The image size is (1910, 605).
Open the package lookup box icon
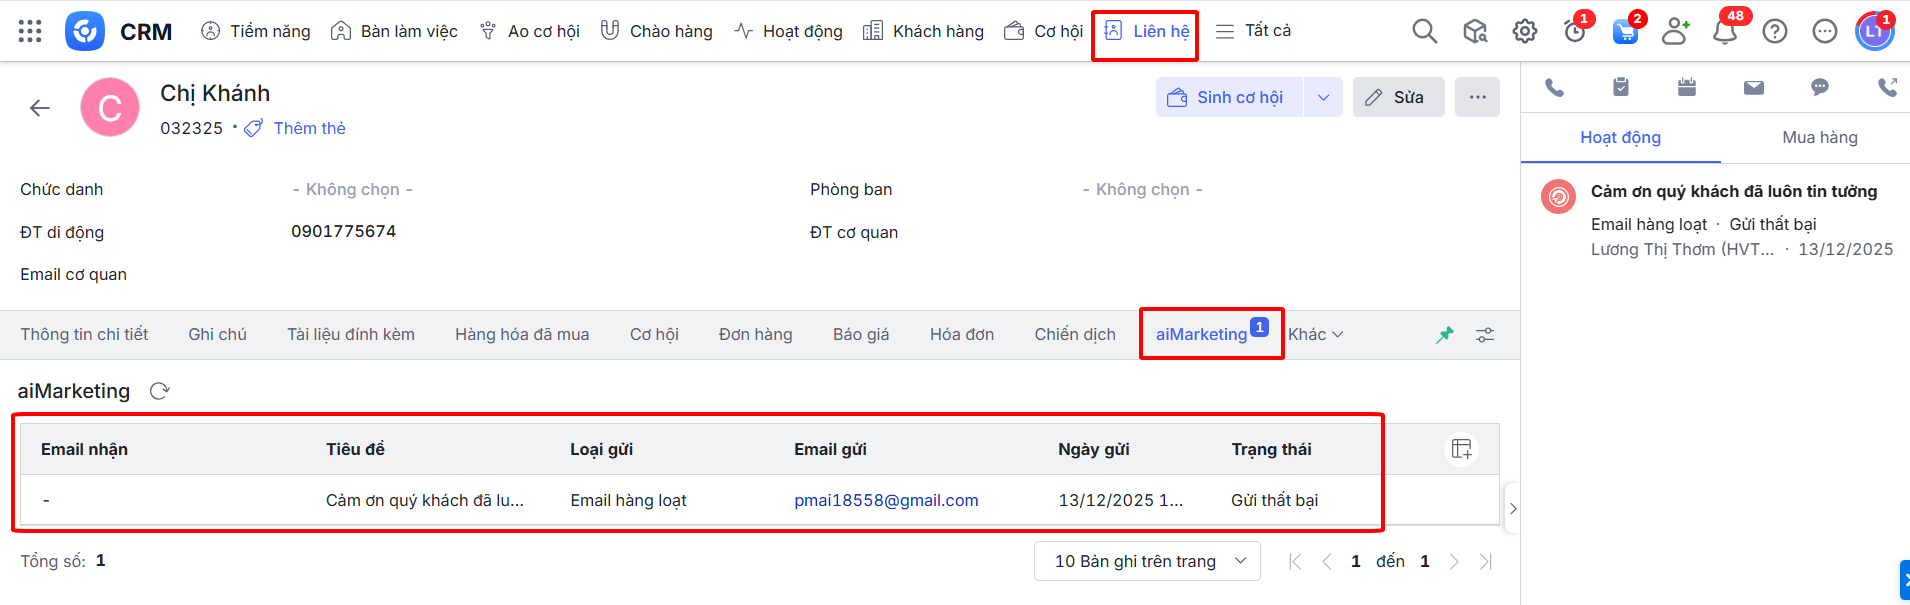tap(1475, 31)
